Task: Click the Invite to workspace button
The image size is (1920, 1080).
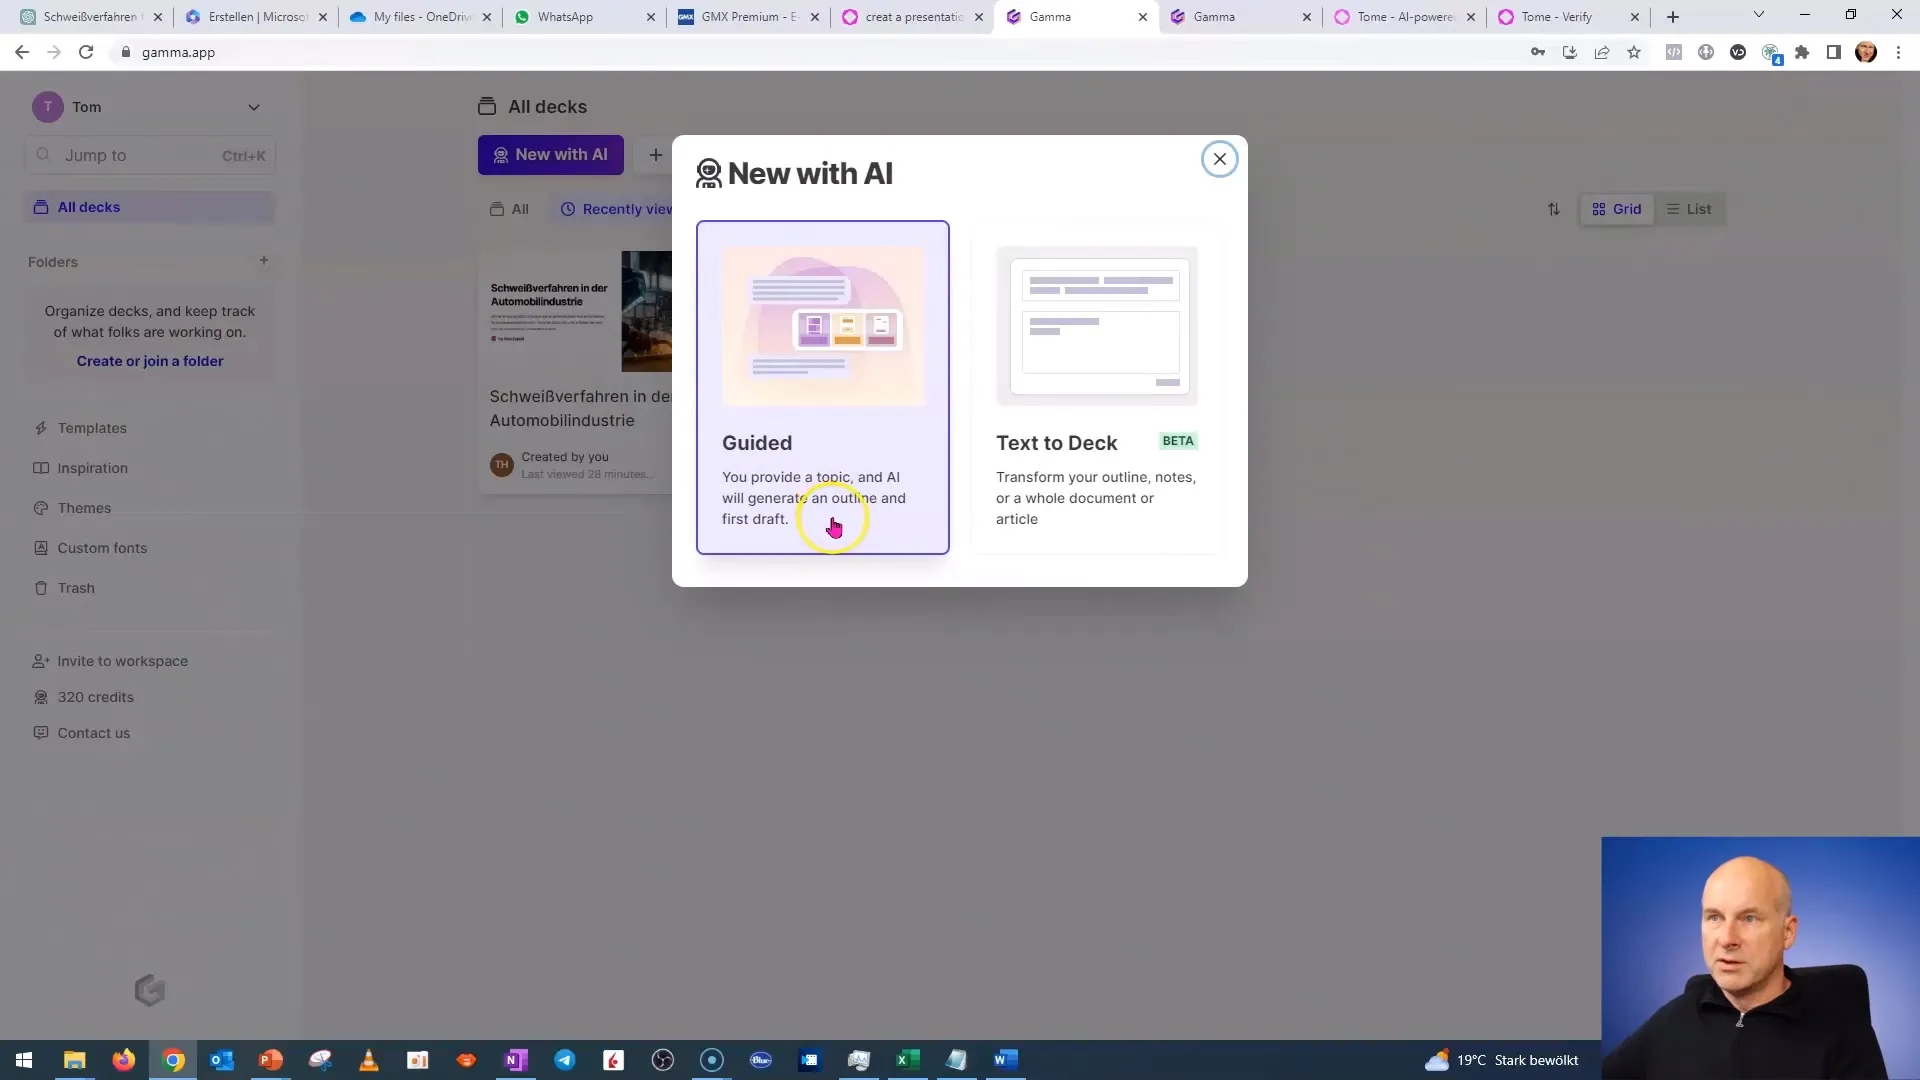Action: click(123, 661)
